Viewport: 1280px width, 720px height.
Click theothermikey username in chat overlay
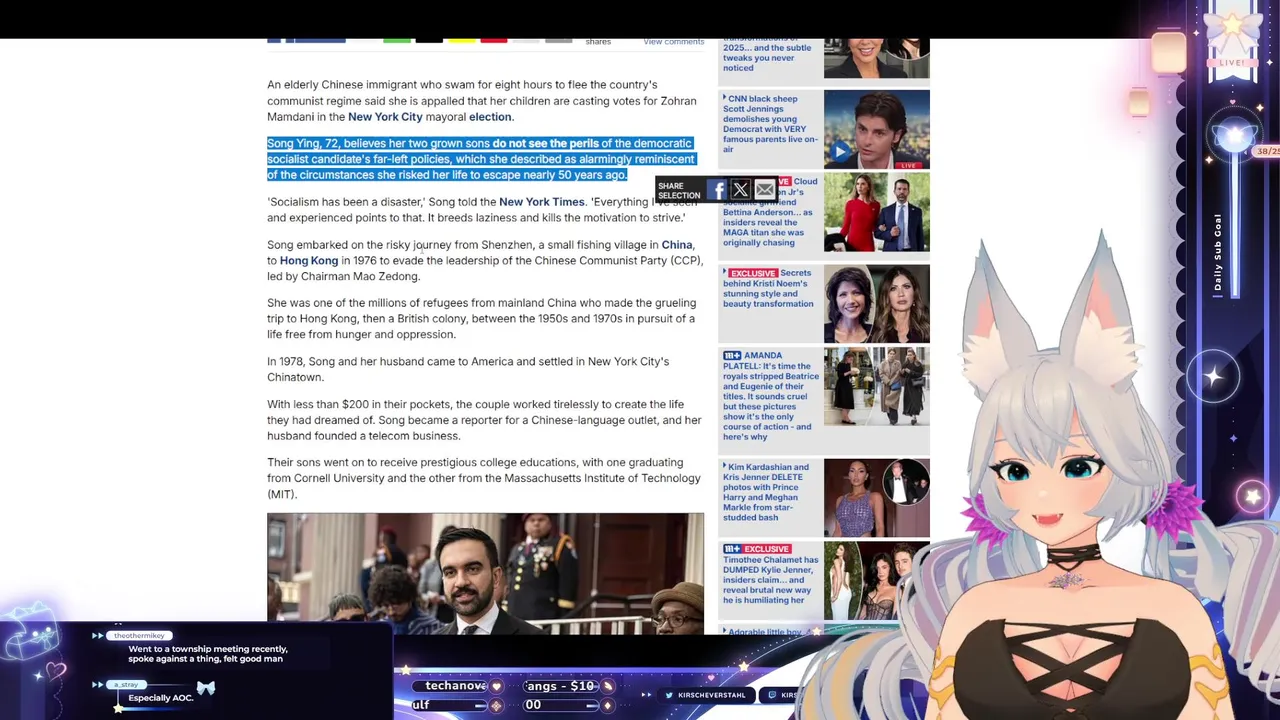click(139, 636)
